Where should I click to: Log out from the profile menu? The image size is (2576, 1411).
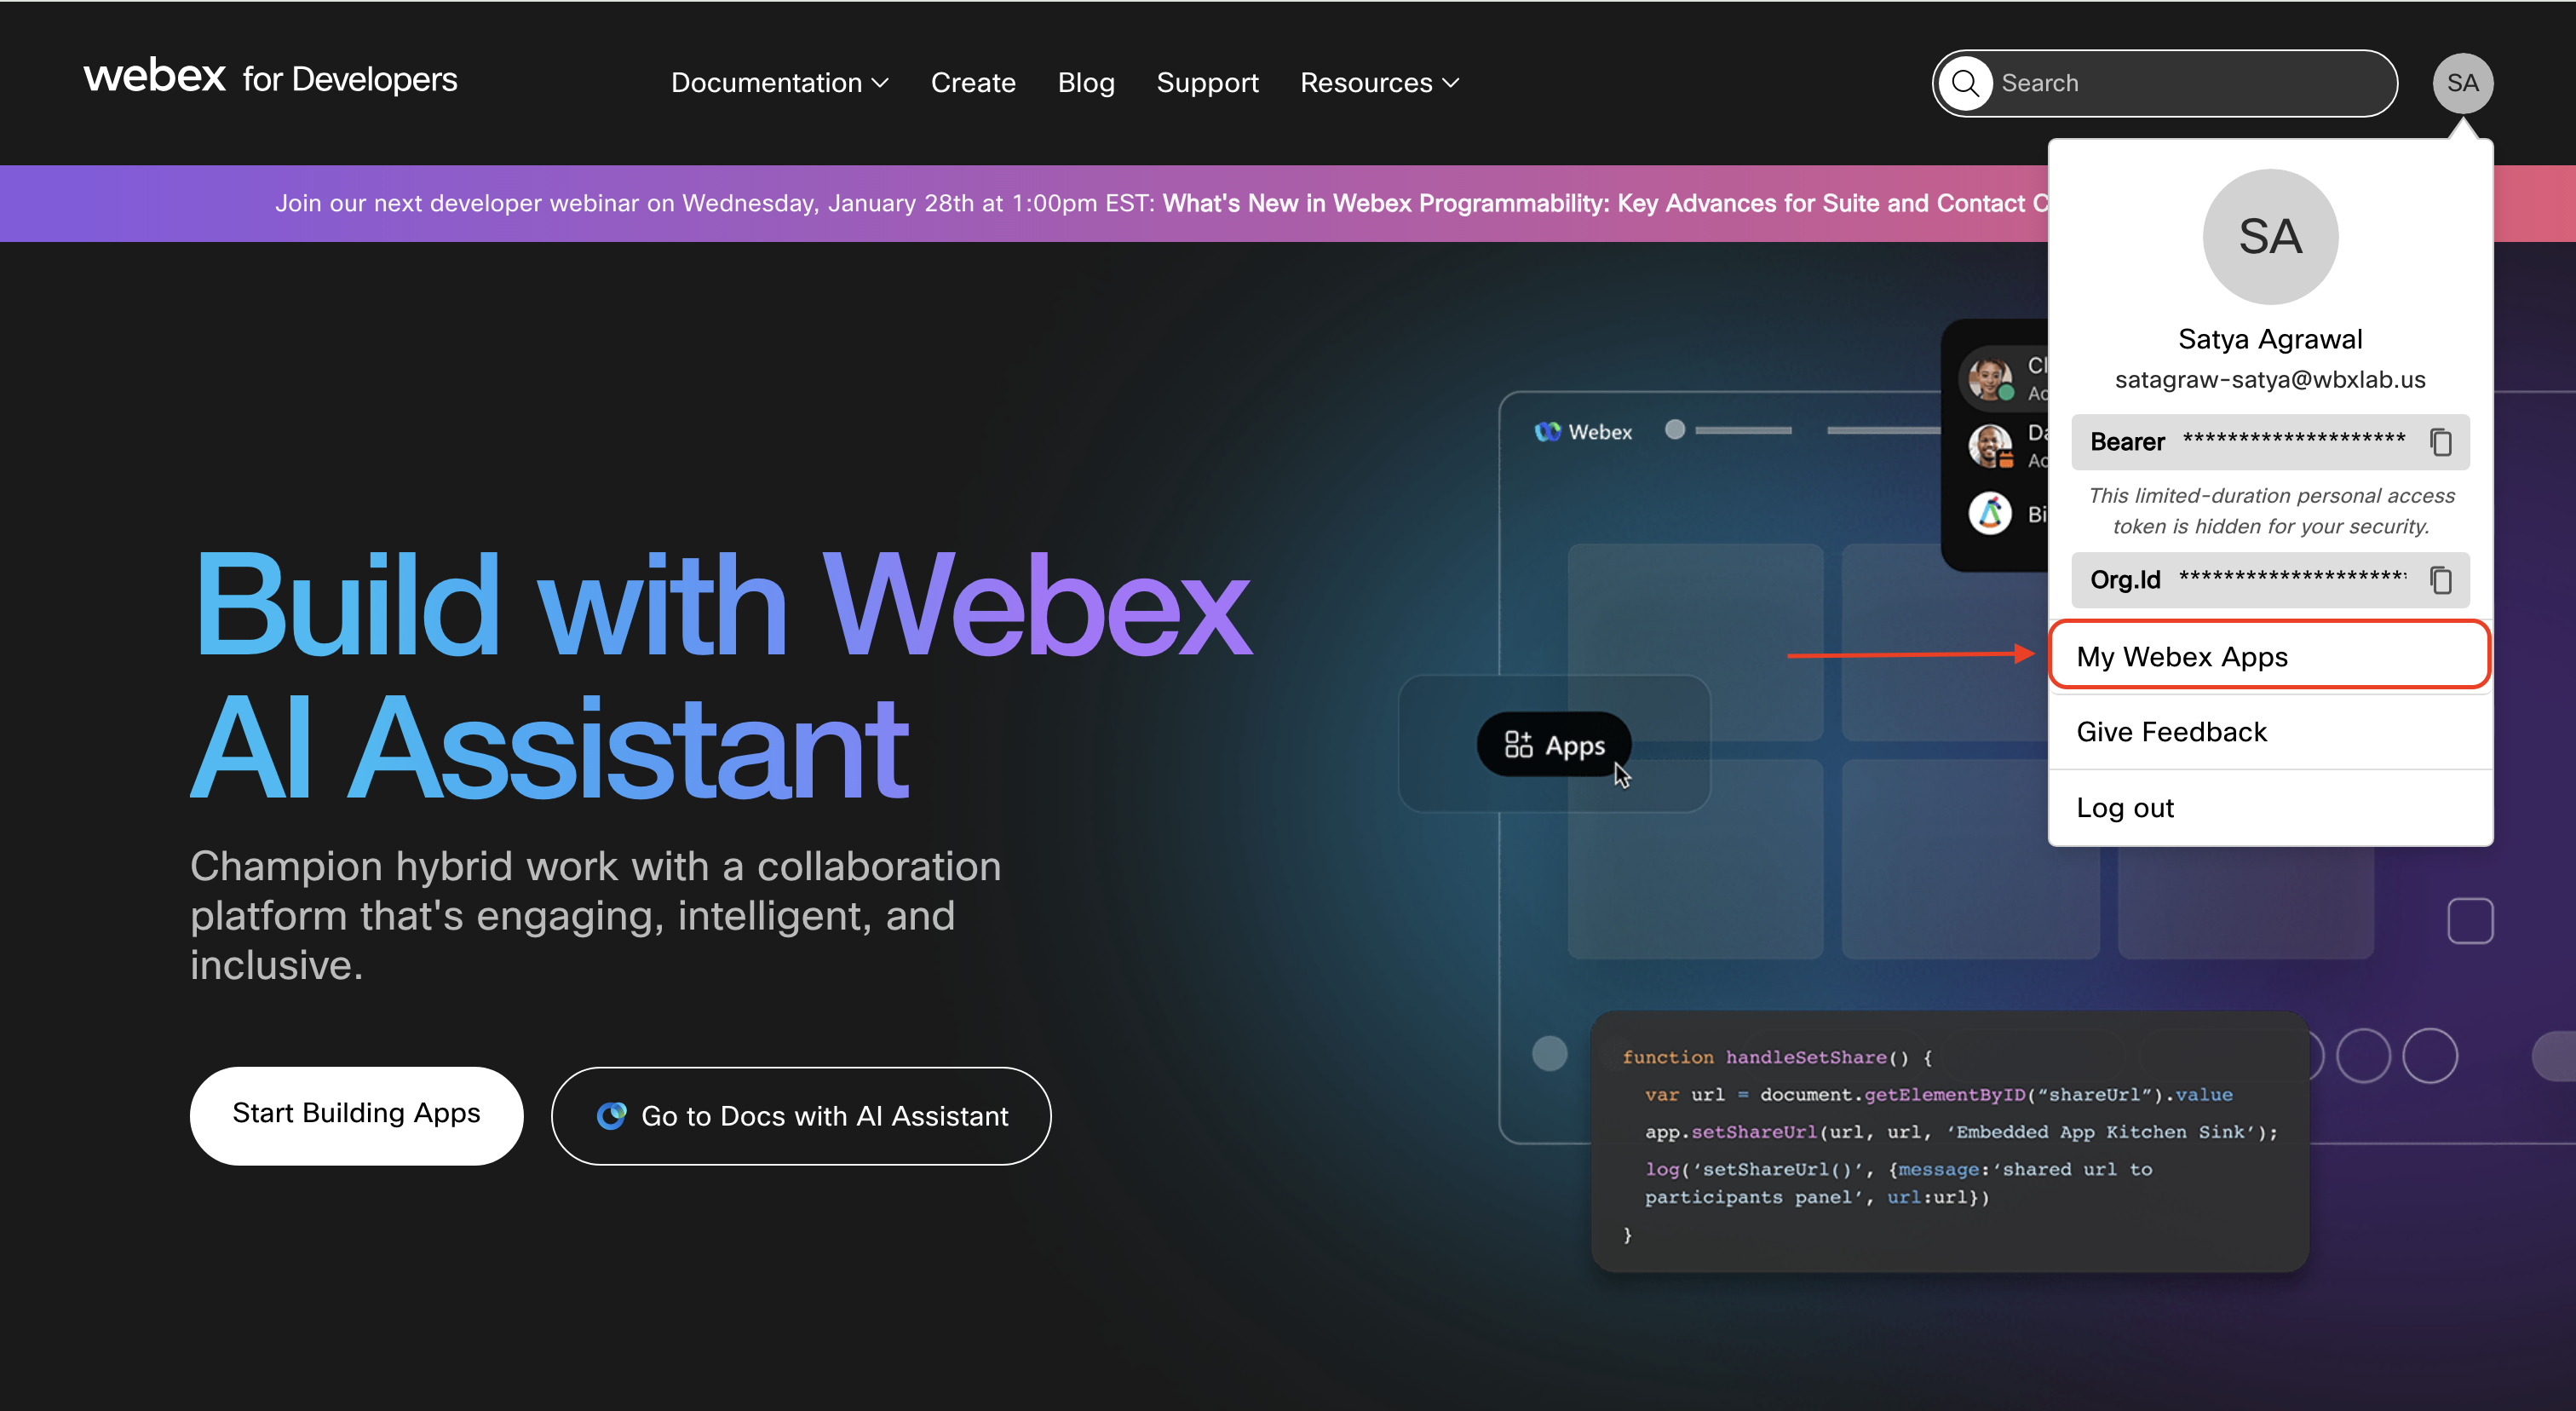click(2125, 807)
